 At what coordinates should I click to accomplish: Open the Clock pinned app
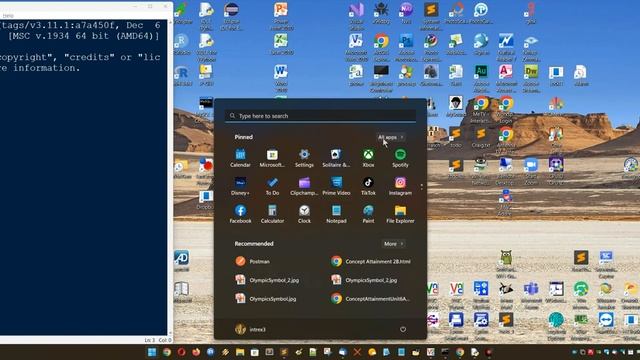point(304,214)
